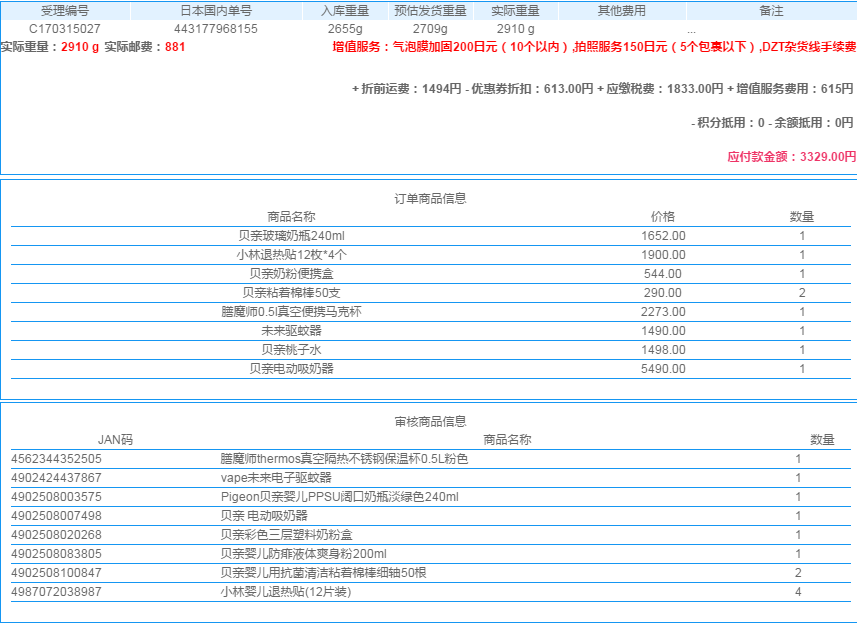The width and height of the screenshot is (857, 624).
Task: Select JAN code 4902424437867
Action: point(56,478)
